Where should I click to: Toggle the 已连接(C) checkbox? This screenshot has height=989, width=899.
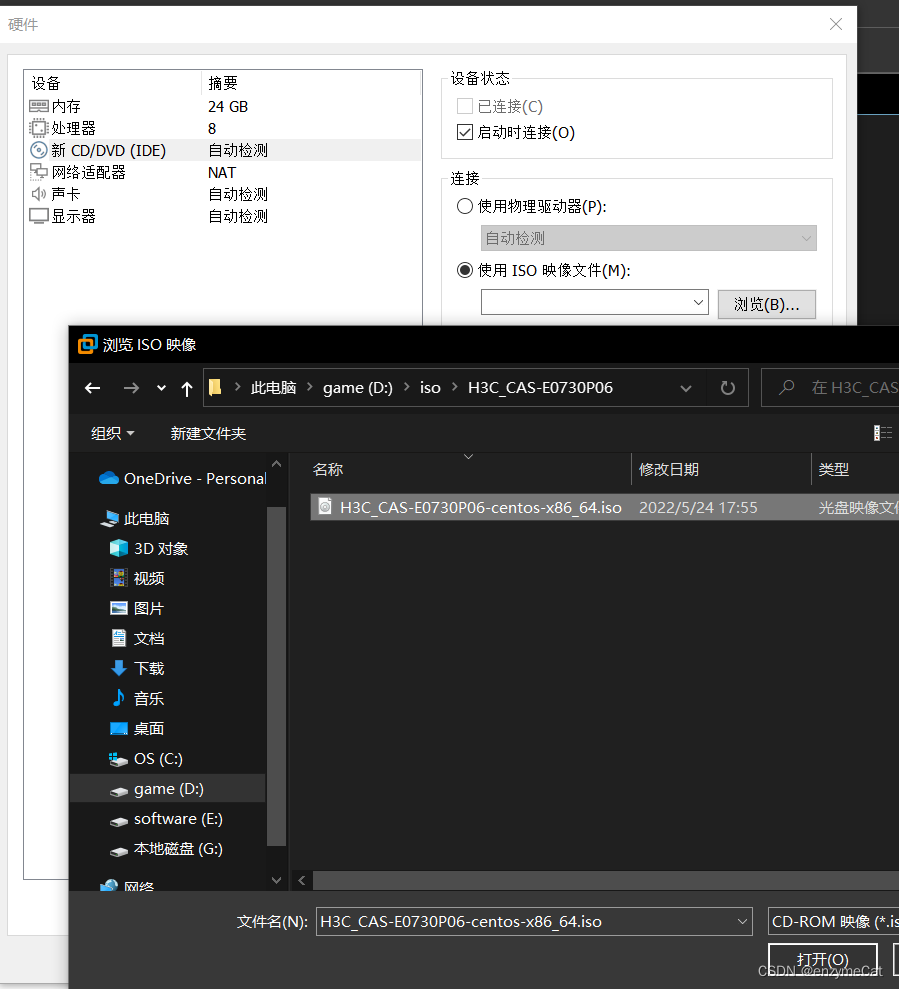[x=465, y=106]
